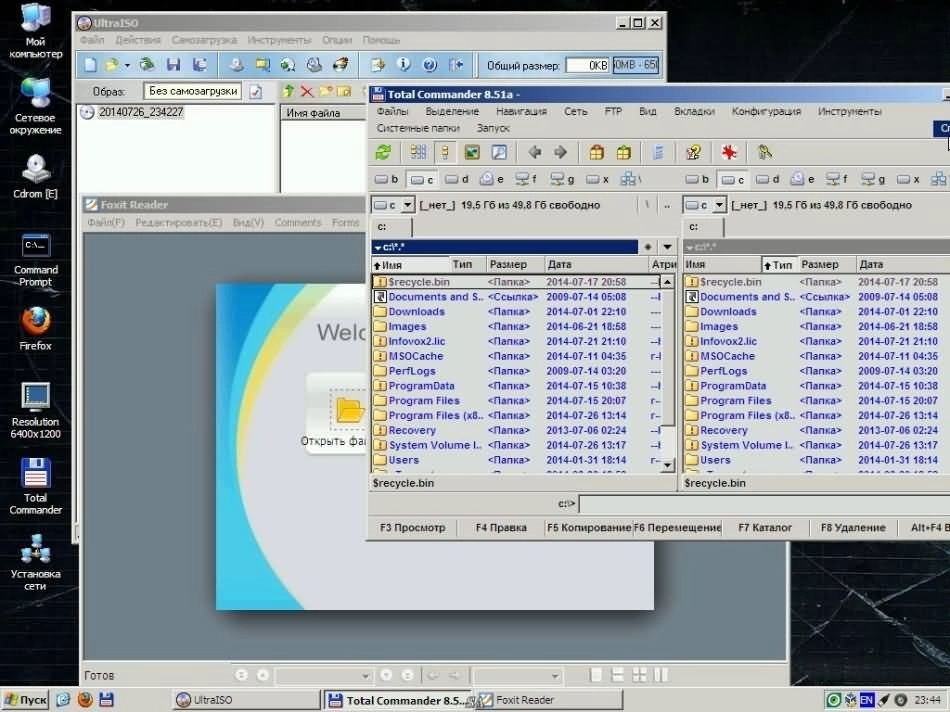Open the UltraISO Open icon dropdown arrow
Image resolution: width=950 pixels, height=712 pixels.
pos(127,65)
